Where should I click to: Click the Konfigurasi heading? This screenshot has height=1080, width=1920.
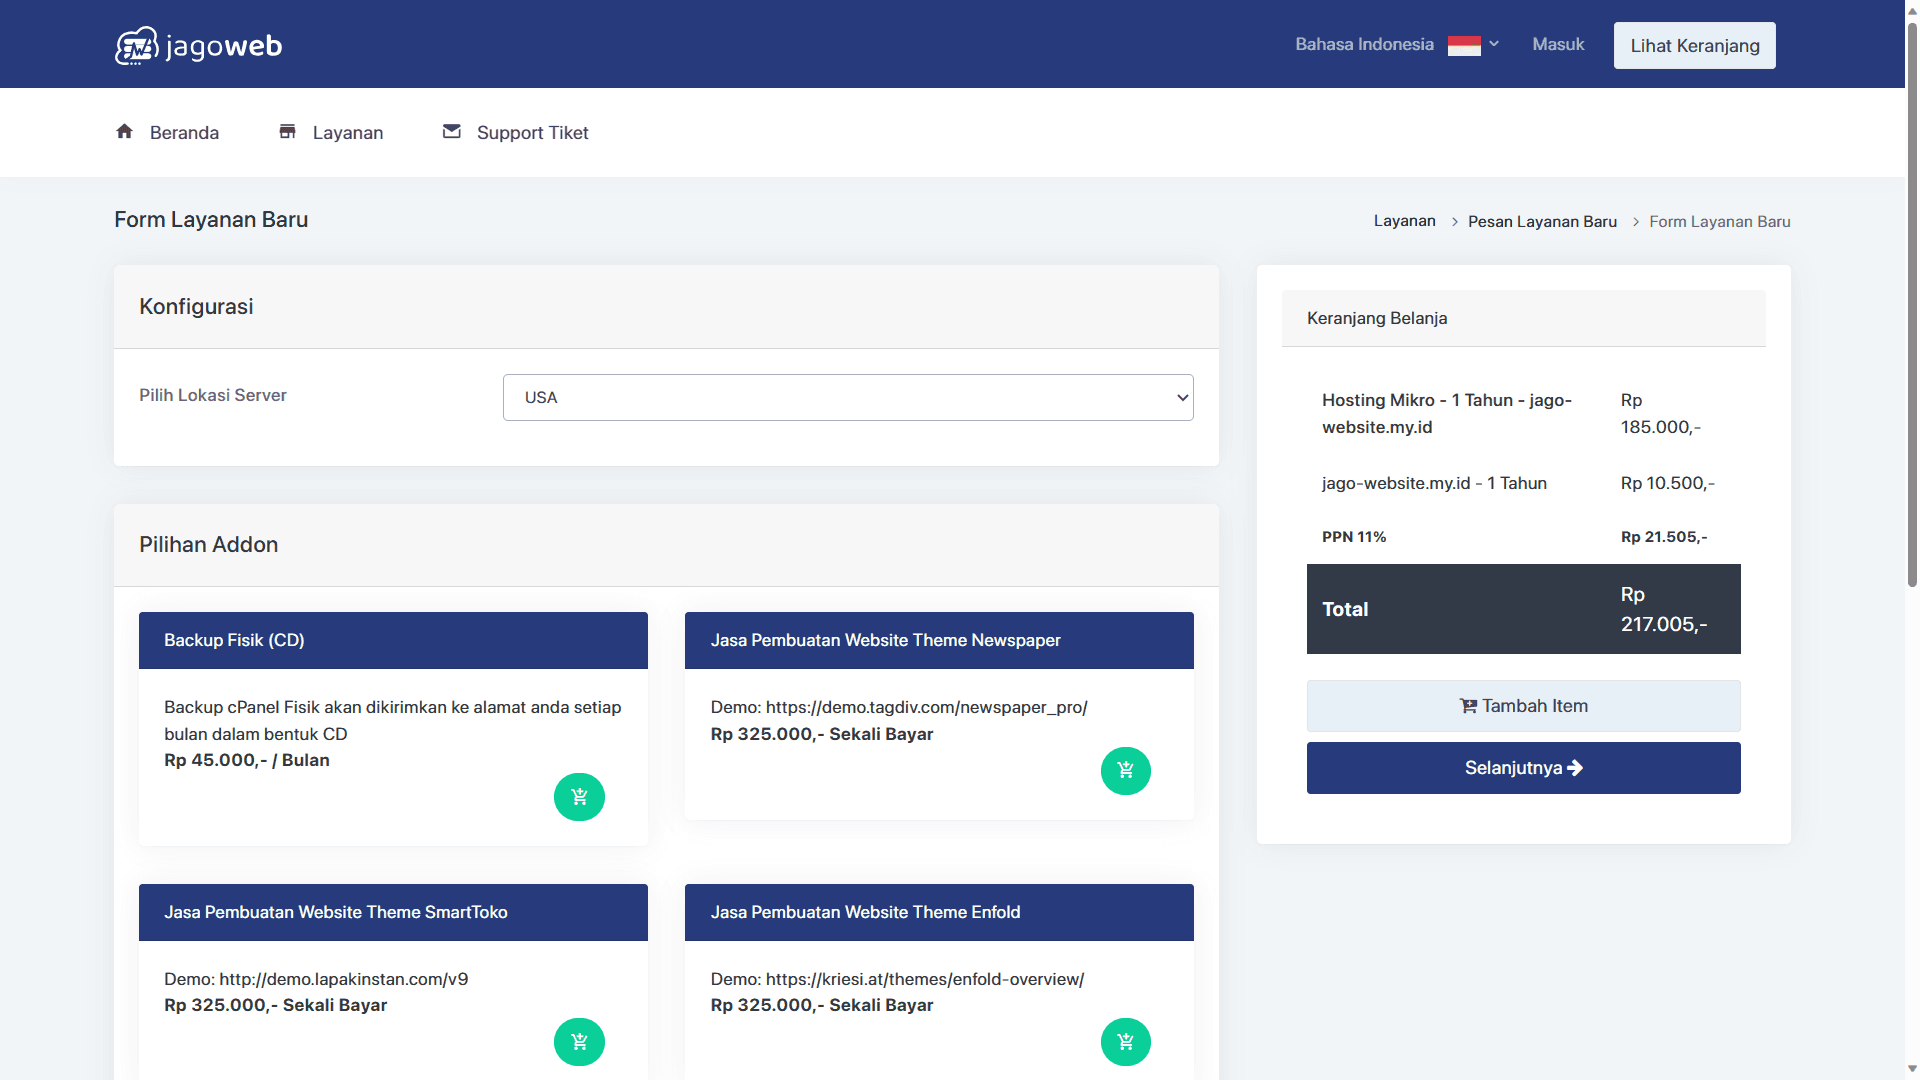[x=196, y=307]
